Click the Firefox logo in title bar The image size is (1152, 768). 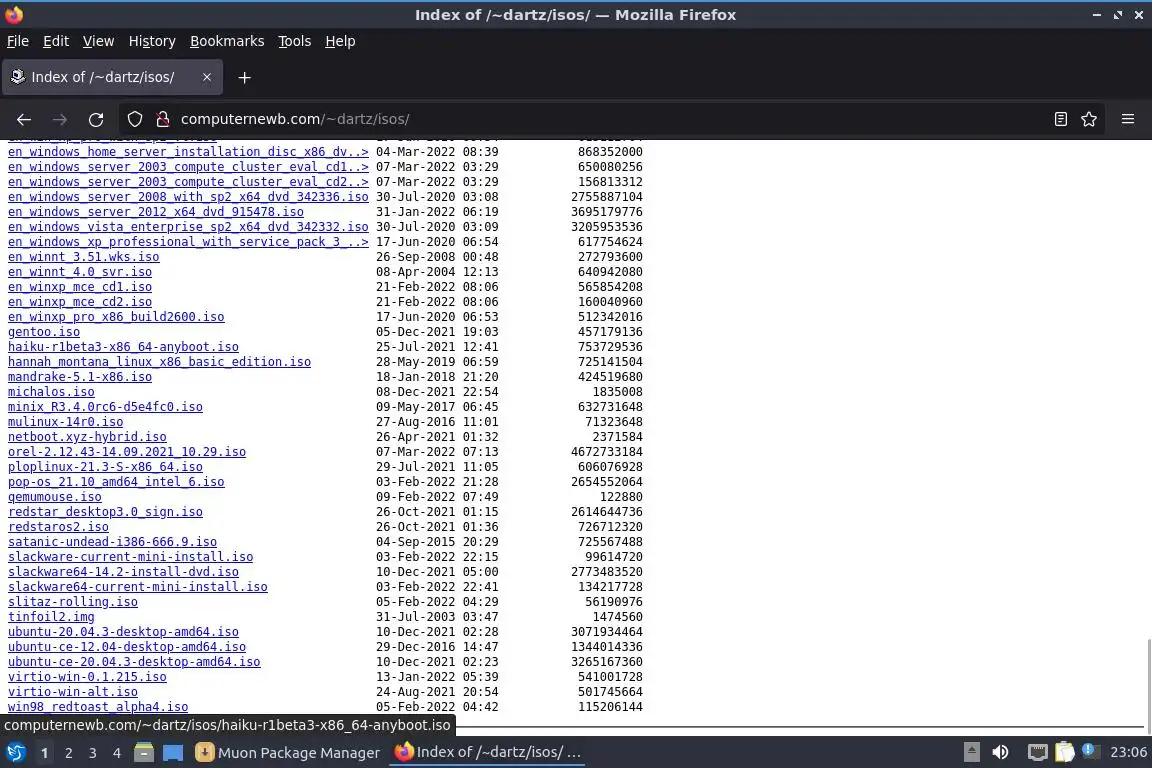coord(14,15)
